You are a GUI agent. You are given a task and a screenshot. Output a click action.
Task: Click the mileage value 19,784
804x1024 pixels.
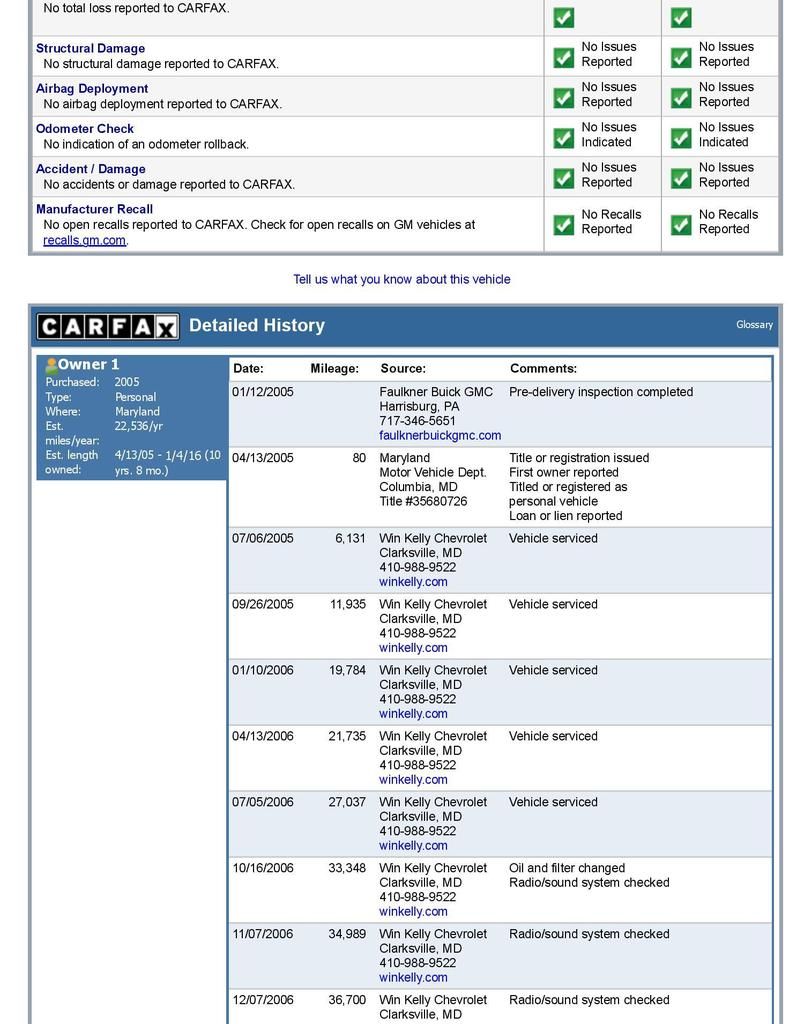click(347, 670)
